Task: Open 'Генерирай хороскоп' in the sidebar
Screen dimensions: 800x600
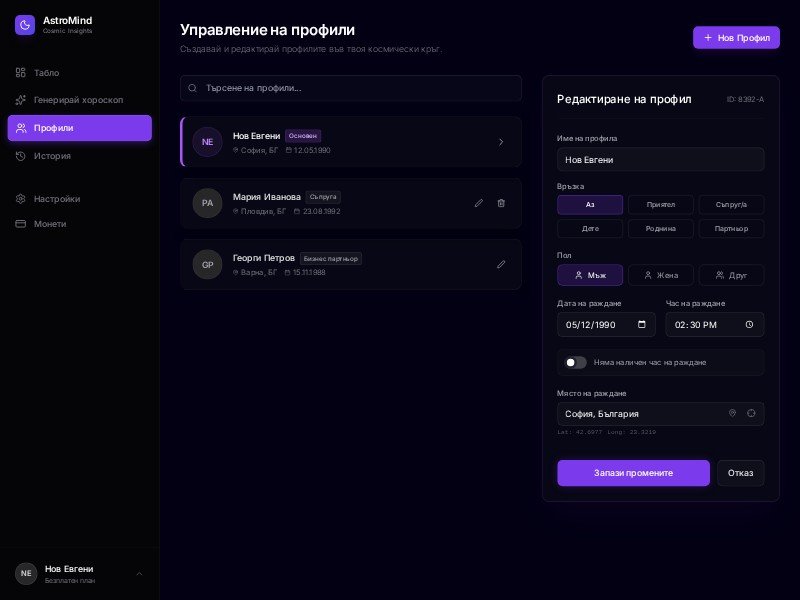Action: pos(78,100)
